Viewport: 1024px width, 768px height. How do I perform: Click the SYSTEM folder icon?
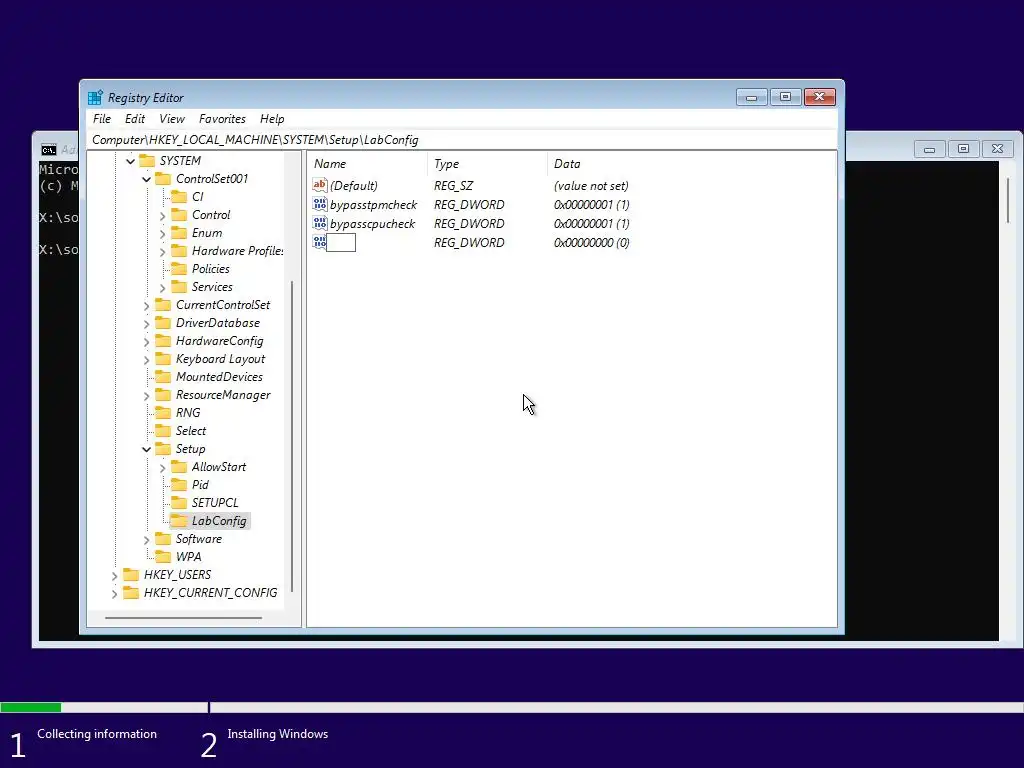(x=147, y=161)
